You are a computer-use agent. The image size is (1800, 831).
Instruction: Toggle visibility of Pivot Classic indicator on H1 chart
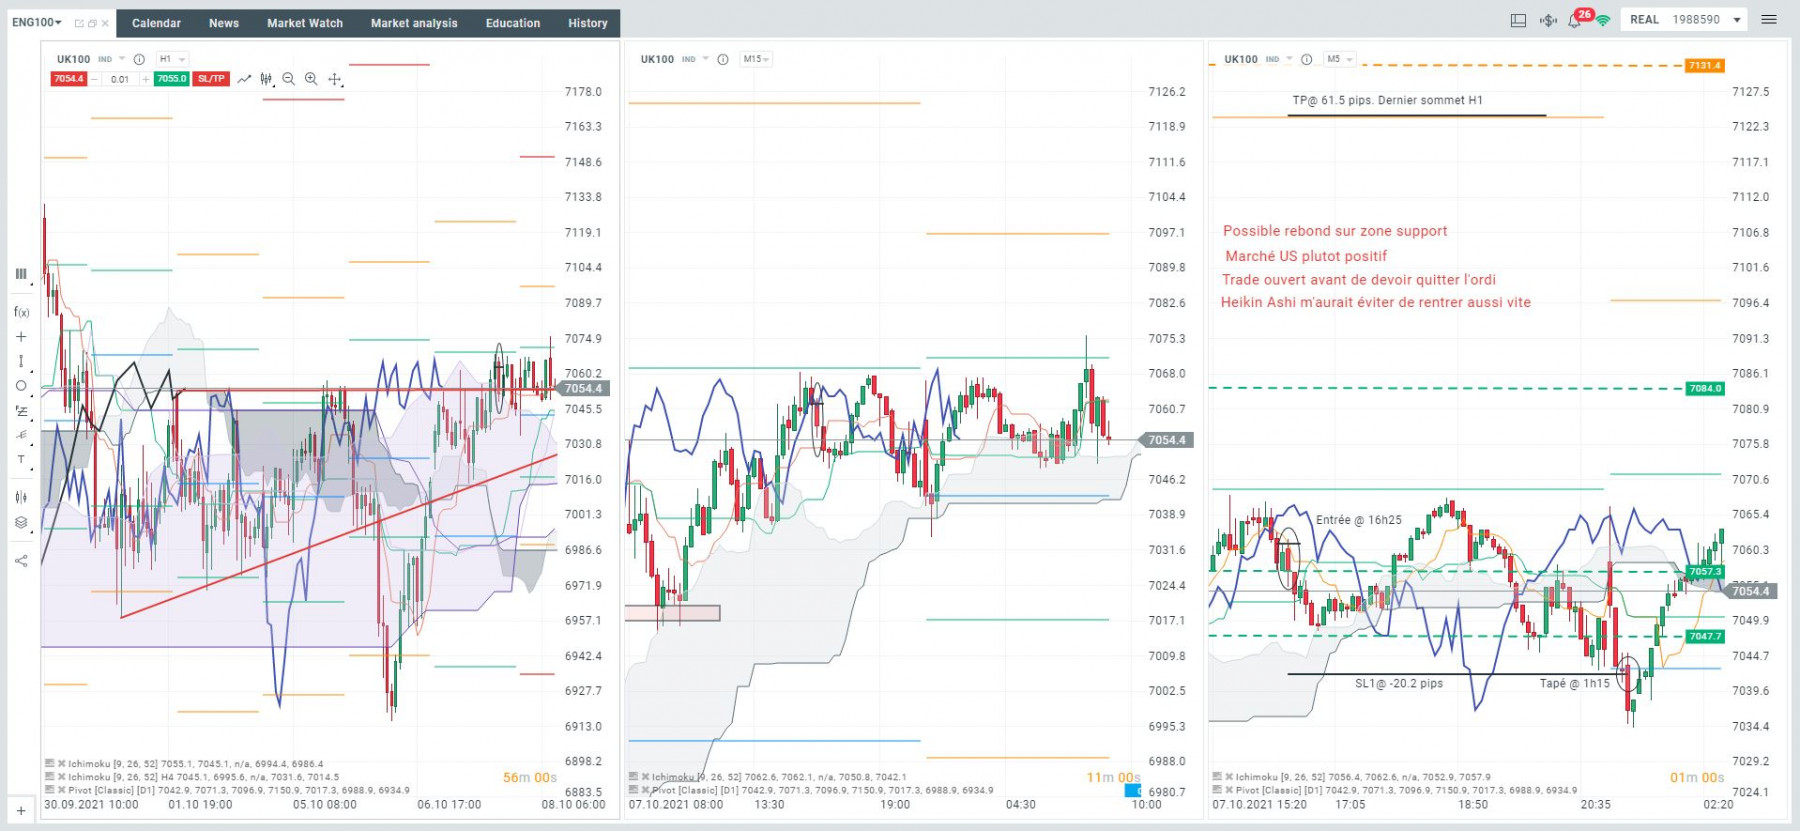click(x=50, y=790)
